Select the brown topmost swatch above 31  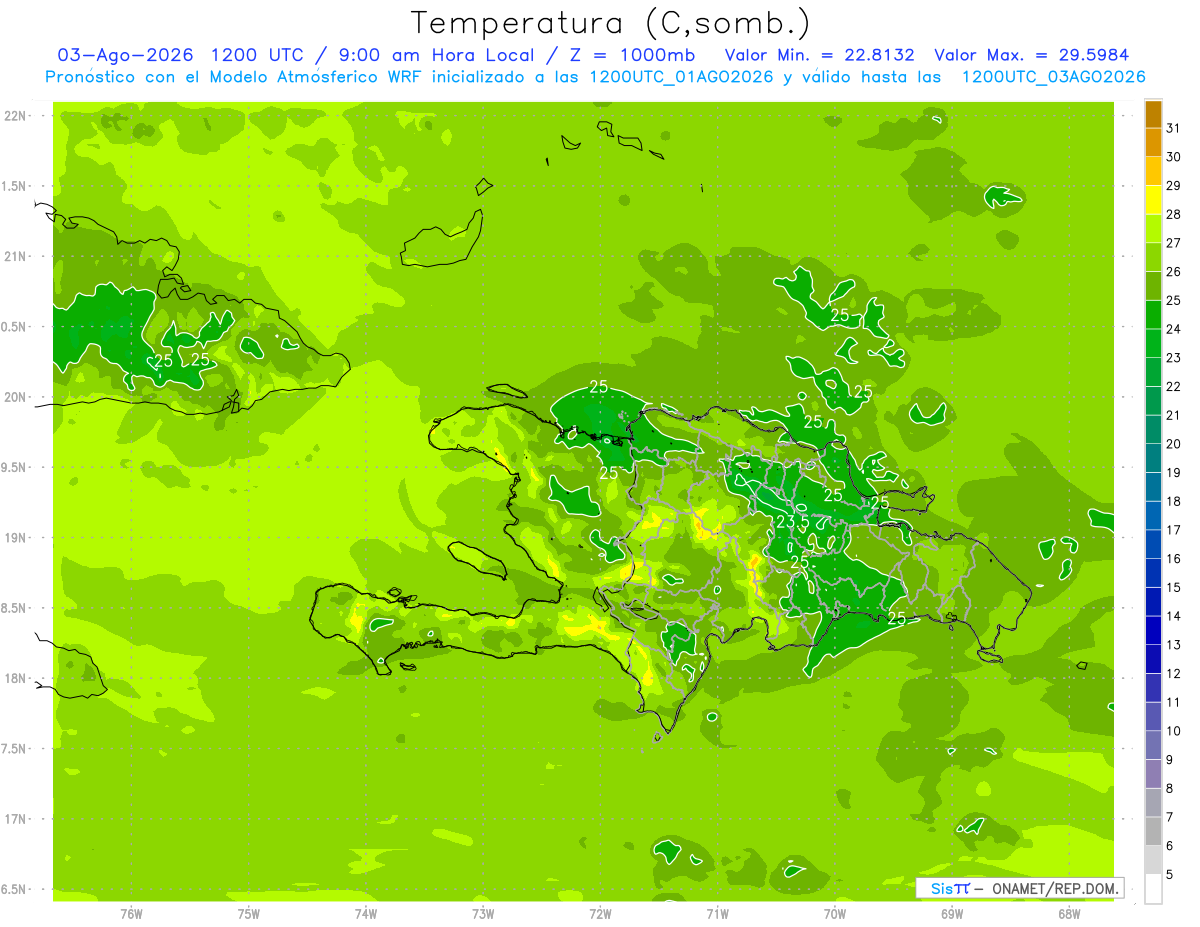click(1153, 114)
